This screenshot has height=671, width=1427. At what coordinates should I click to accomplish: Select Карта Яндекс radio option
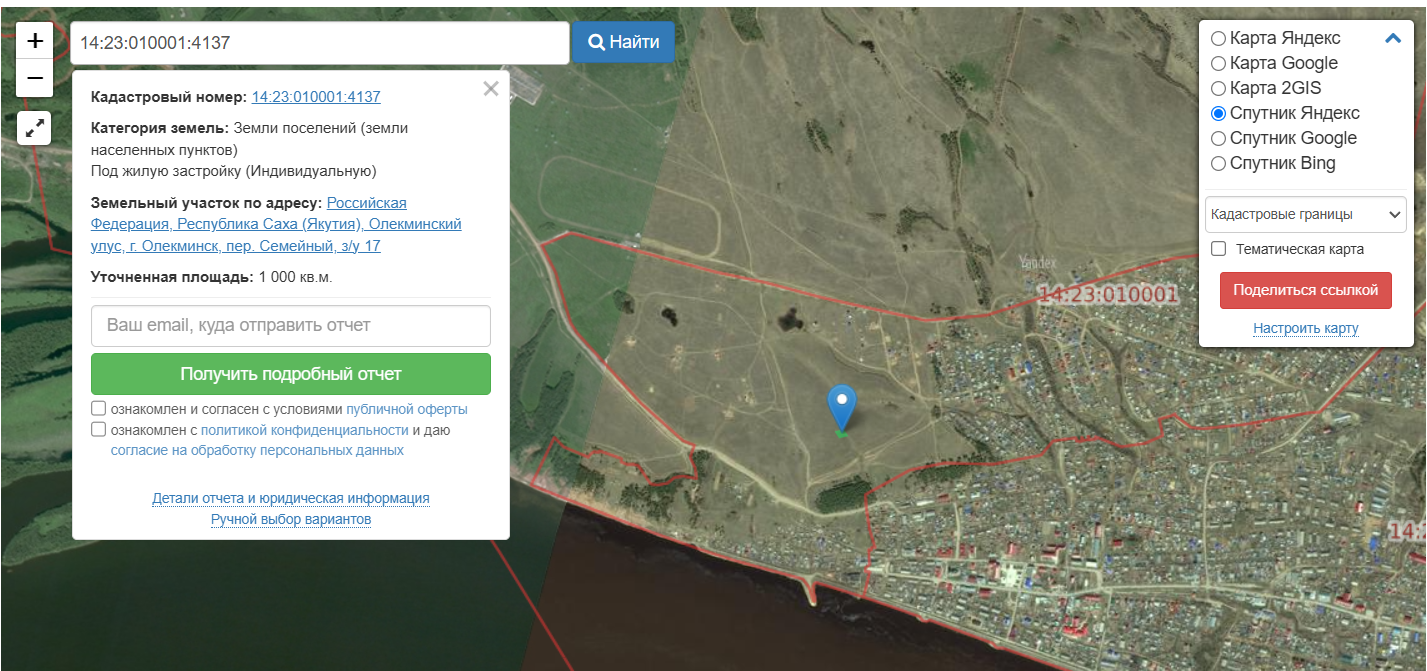(1218, 38)
